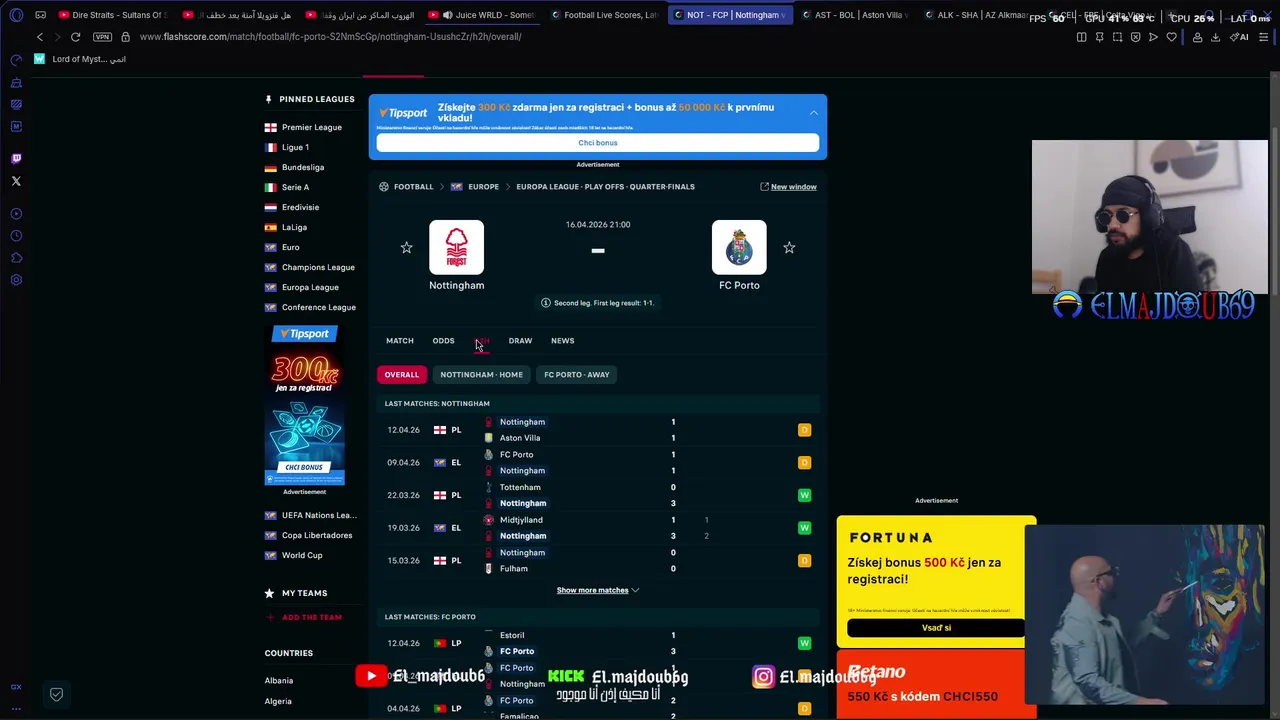Open the 12.04.26 Nottingham vs Aston Villa row
Viewport: 1280px width, 720px height.
pyautogui.click(x=598, y=430)
